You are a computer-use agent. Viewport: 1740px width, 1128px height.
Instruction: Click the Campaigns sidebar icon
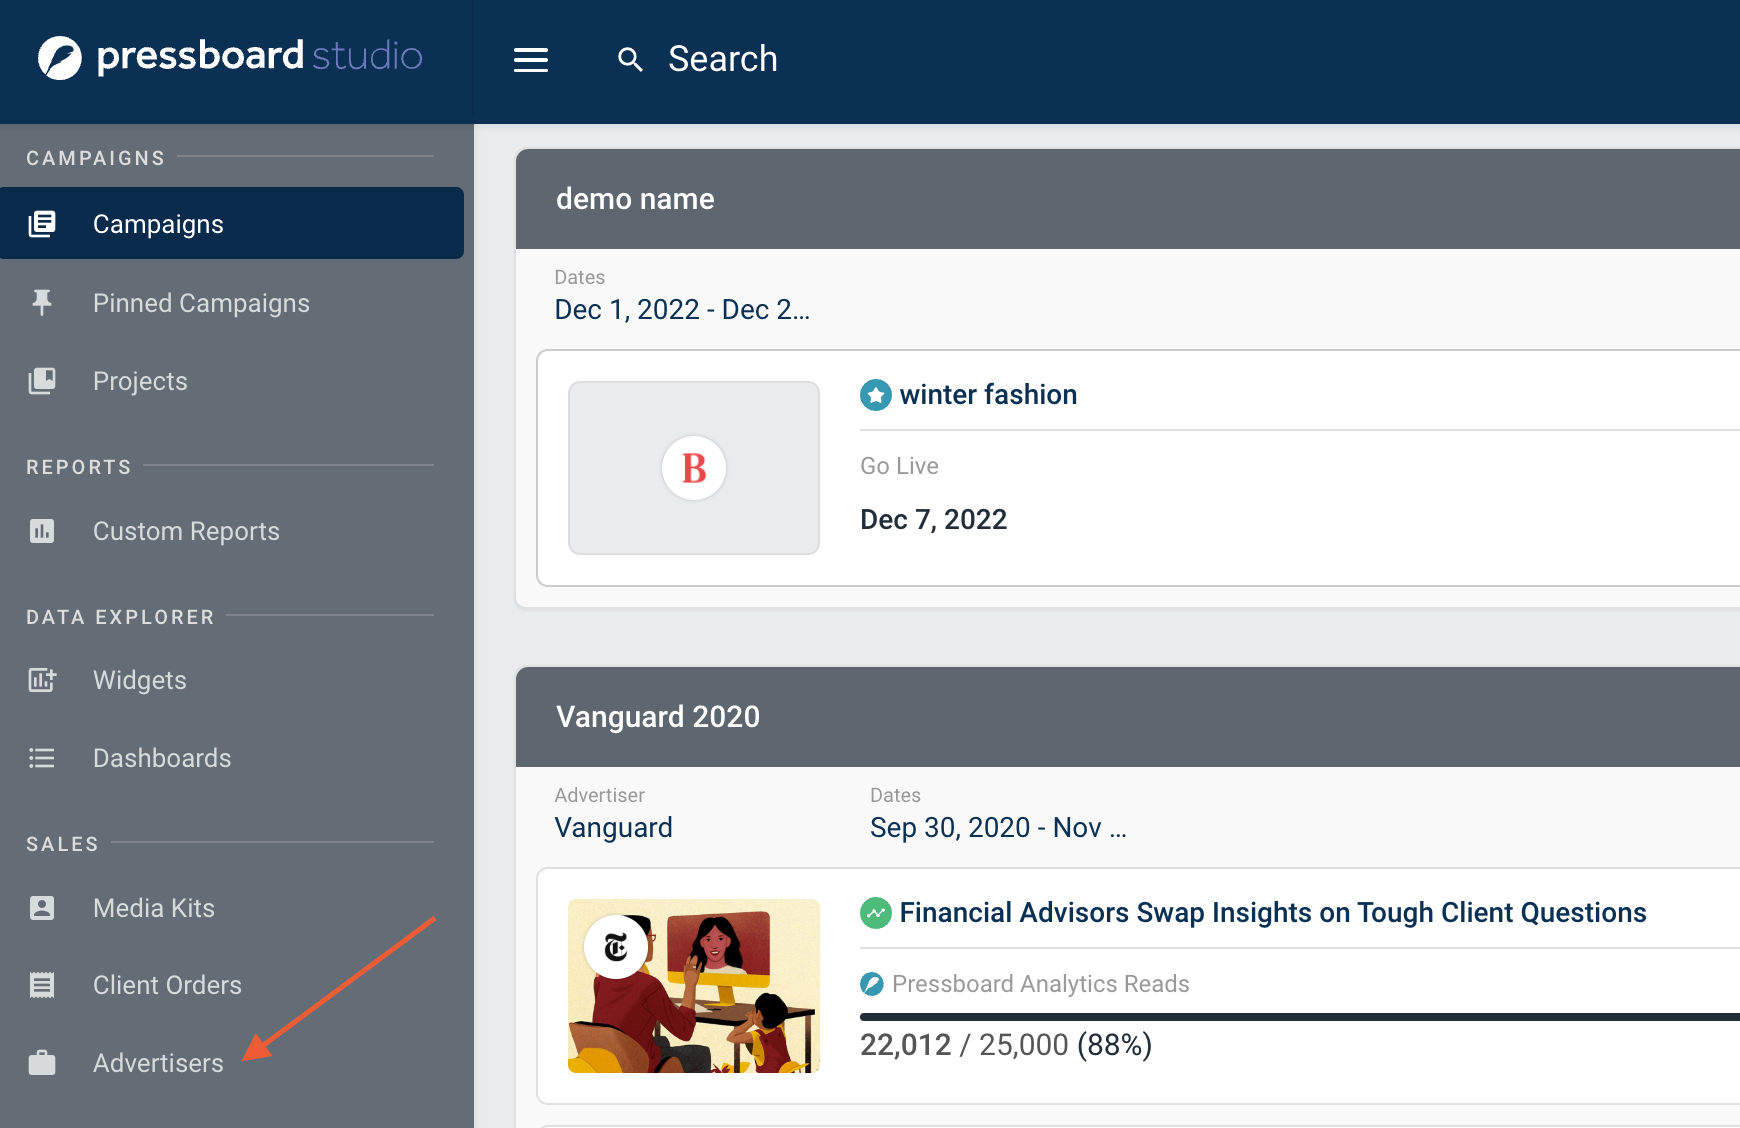pyautogui.click(x=42, y=223)
